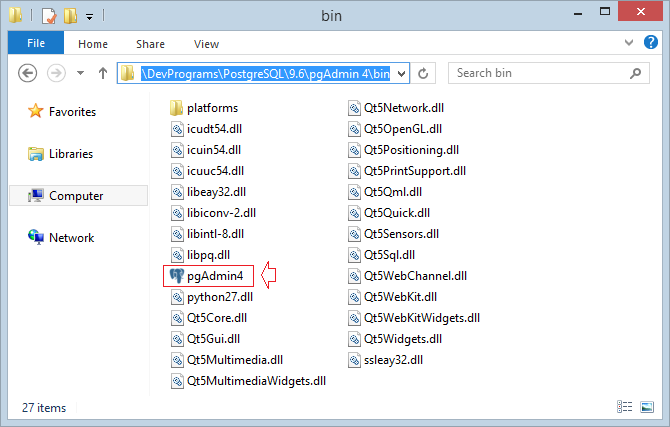670x427 pixels.
Task: Minimize the bin Explorer window
Action: (578, 14)
